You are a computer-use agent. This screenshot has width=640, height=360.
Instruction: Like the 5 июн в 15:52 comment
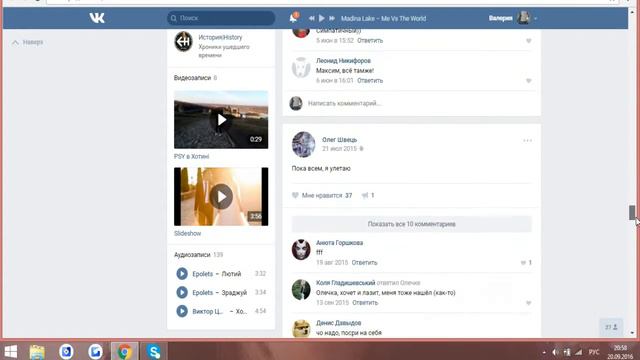click(x=529, y=41)
